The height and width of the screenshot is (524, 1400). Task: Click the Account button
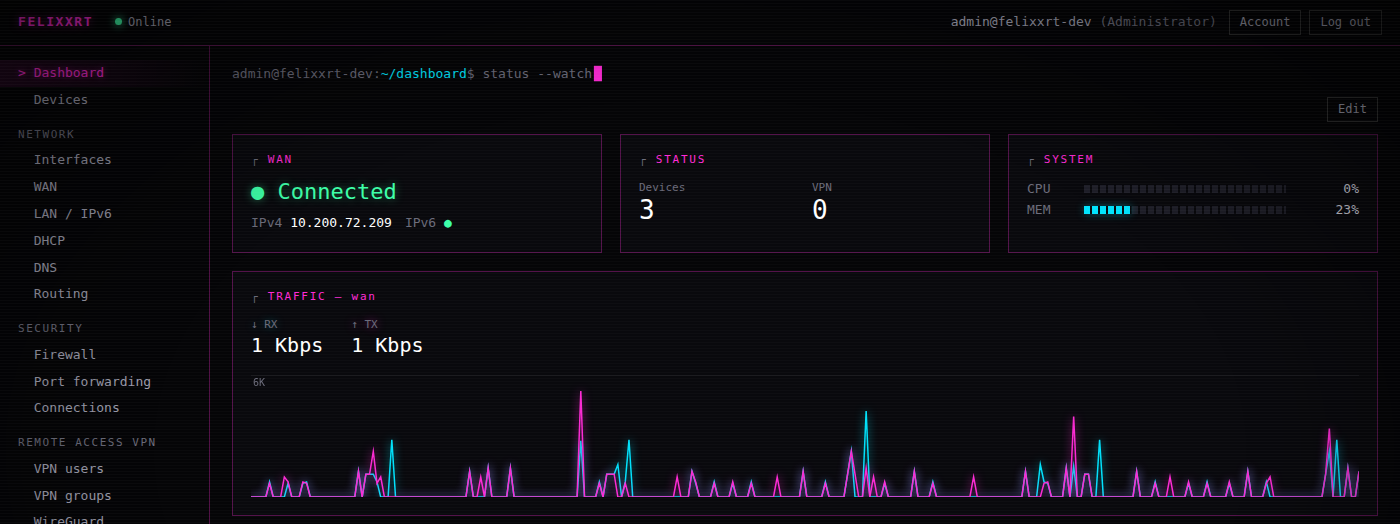coord(1265,22)
